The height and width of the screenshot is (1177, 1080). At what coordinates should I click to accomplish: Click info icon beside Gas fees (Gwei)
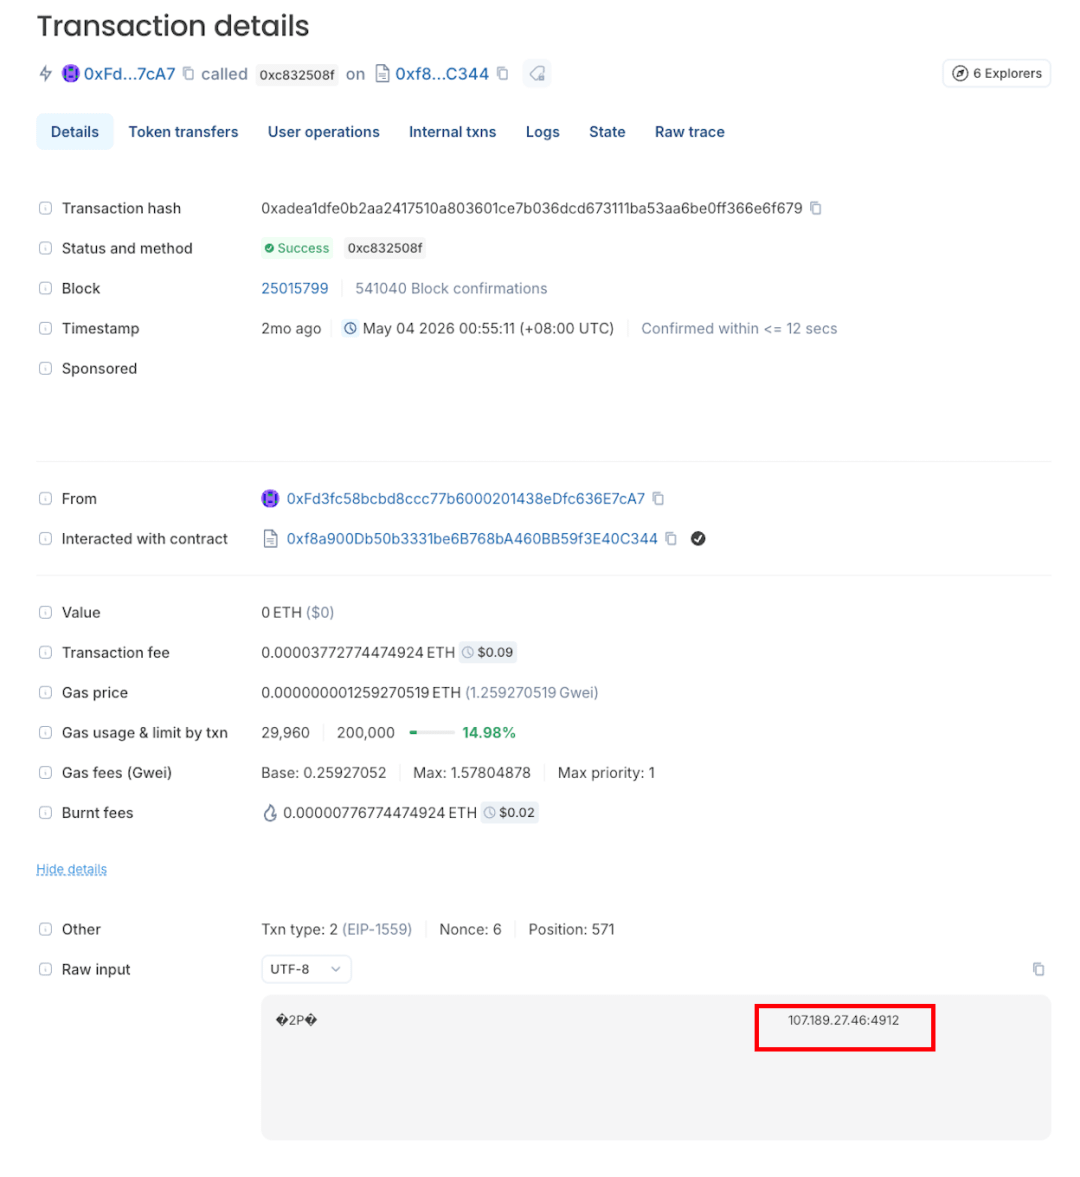pos(46,772)
